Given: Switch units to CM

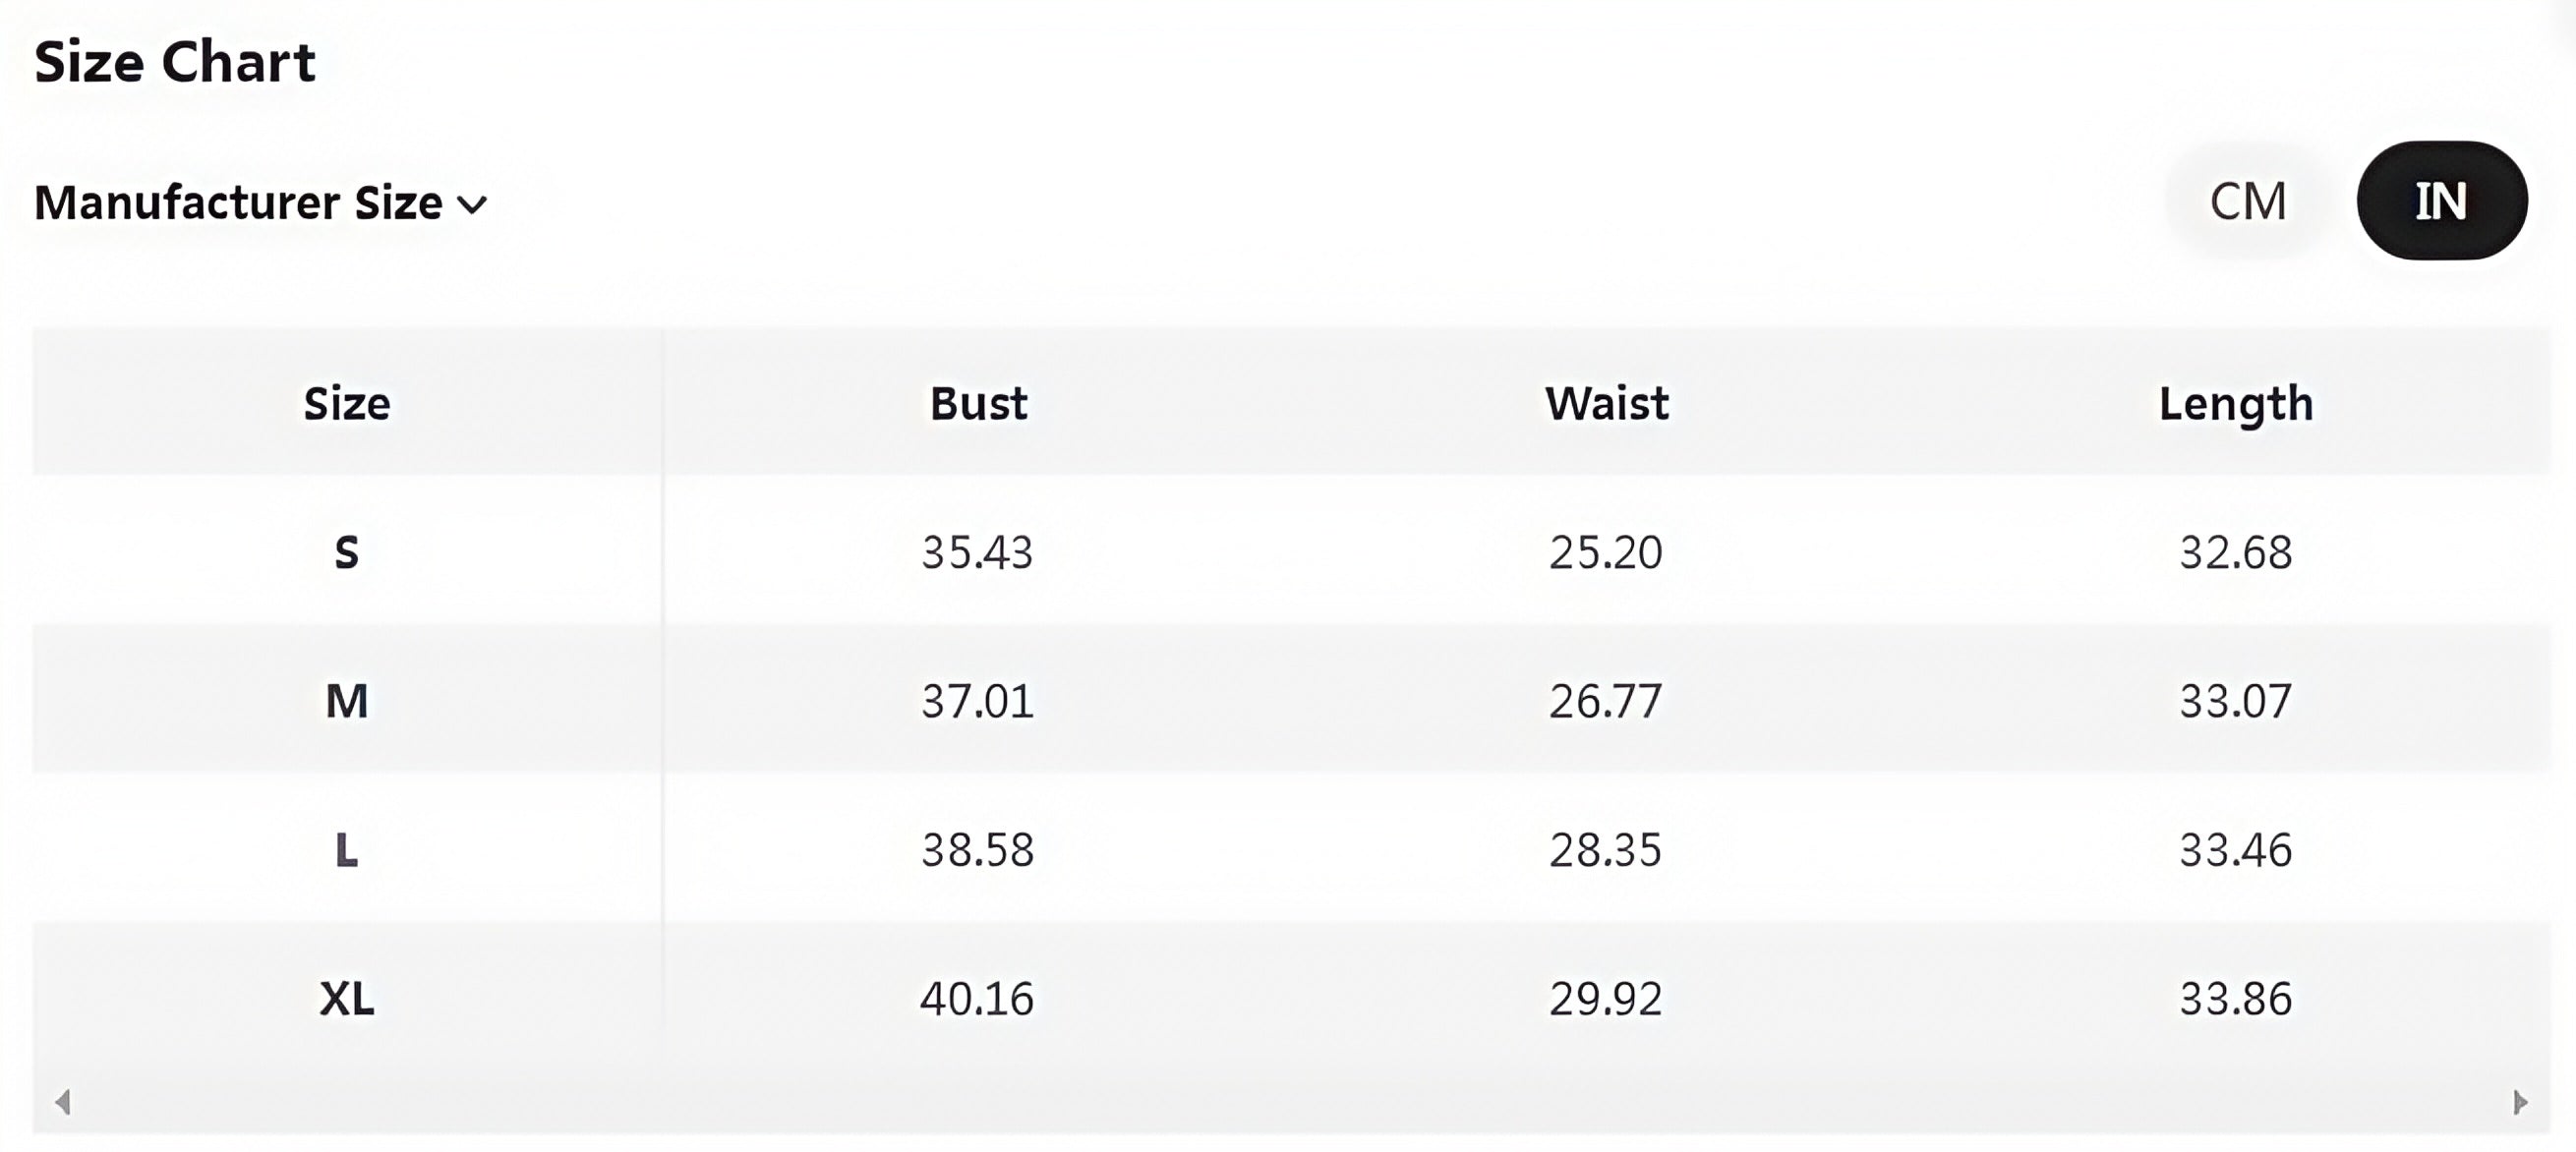Looking at the screenshot, I should click(x=2247, y=201).
